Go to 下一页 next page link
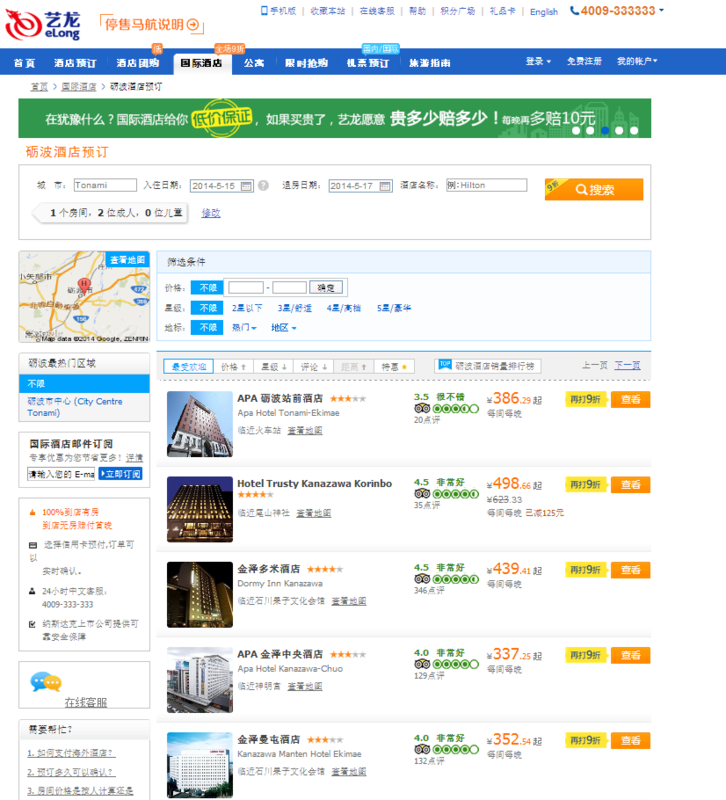 (x=627, y=365)
